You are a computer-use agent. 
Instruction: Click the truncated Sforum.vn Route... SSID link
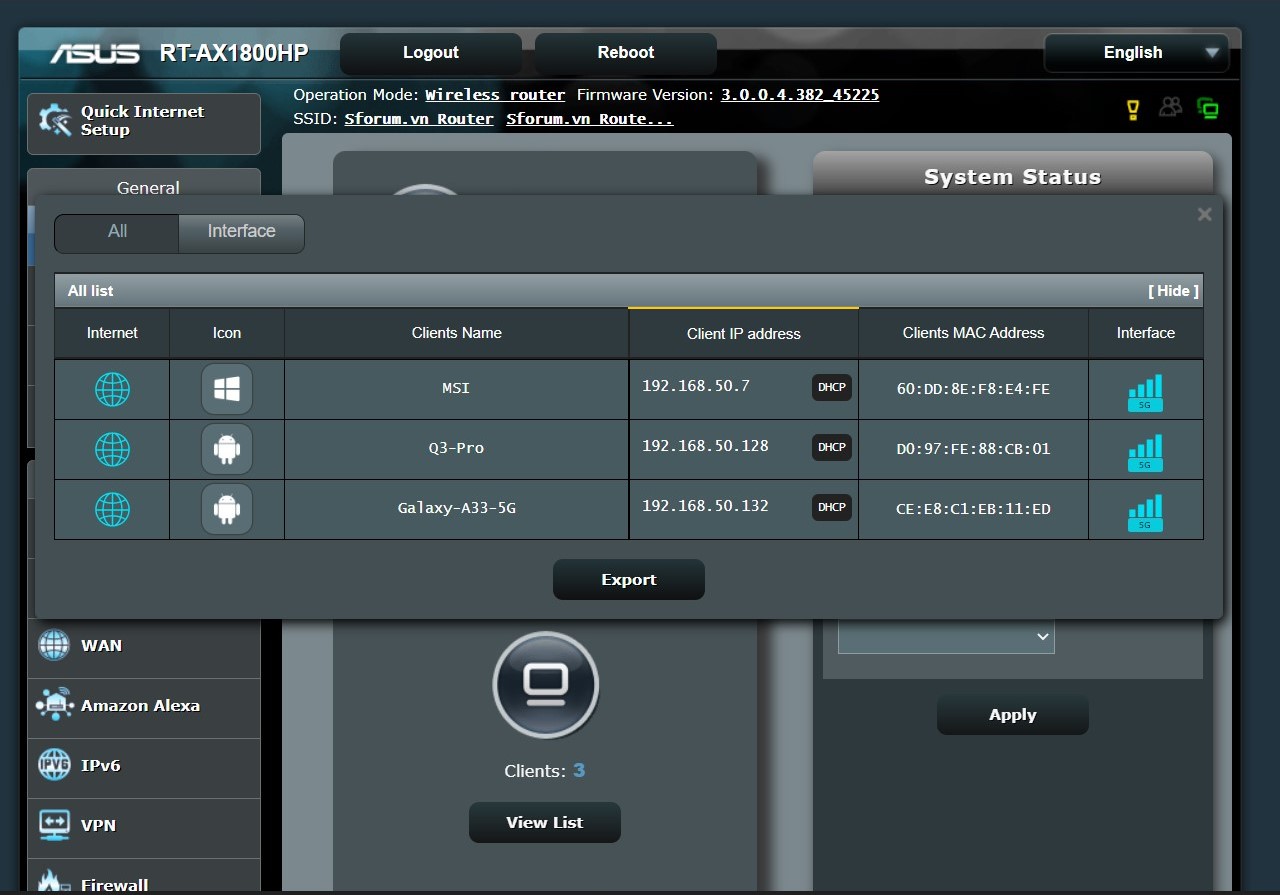(x=590, y=119)
